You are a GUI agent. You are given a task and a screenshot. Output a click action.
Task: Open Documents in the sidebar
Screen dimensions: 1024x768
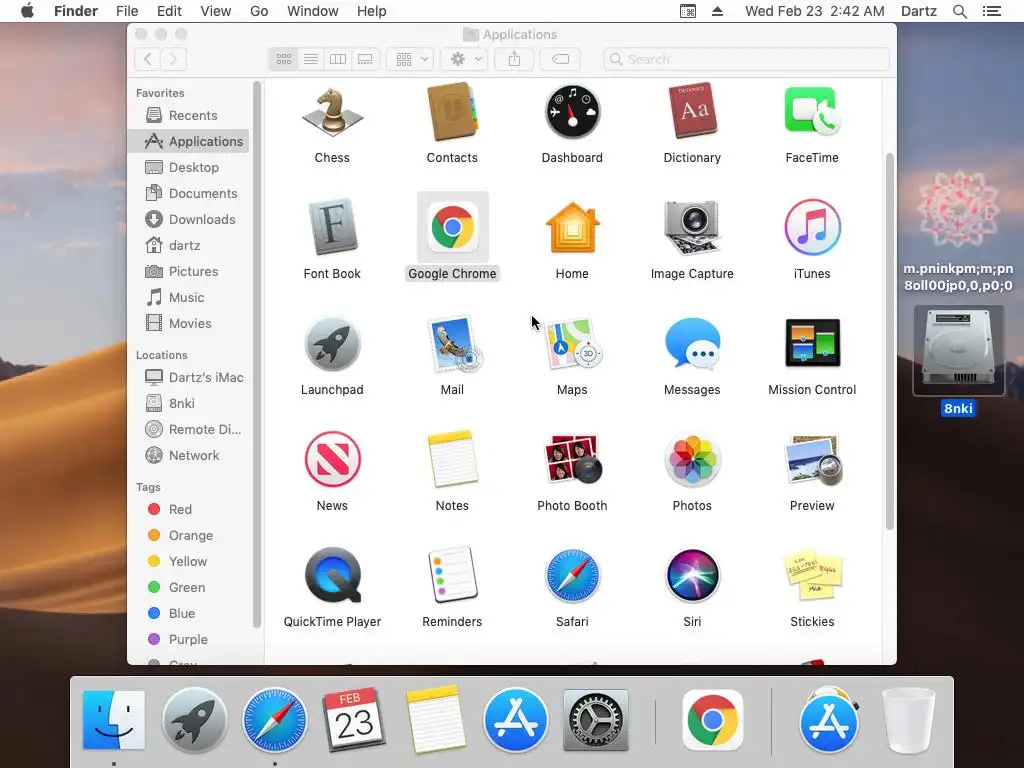click(188, 194)
